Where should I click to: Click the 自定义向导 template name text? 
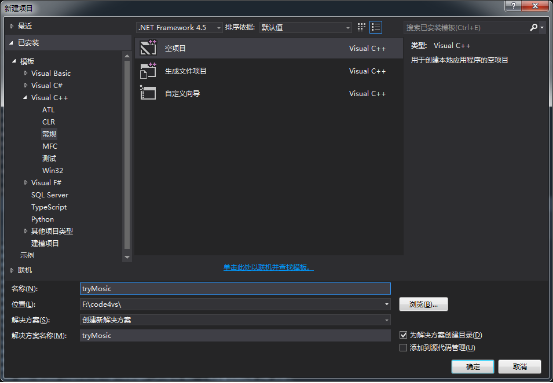pyautogui.click(x=182, y=93)
